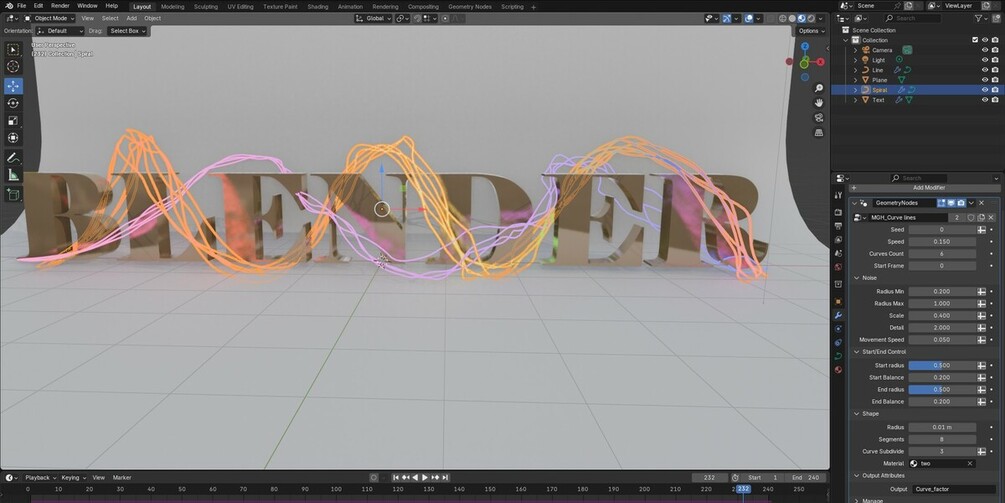Open the View Layer properties tab
1005x503 pixels.
coord(838,240)
